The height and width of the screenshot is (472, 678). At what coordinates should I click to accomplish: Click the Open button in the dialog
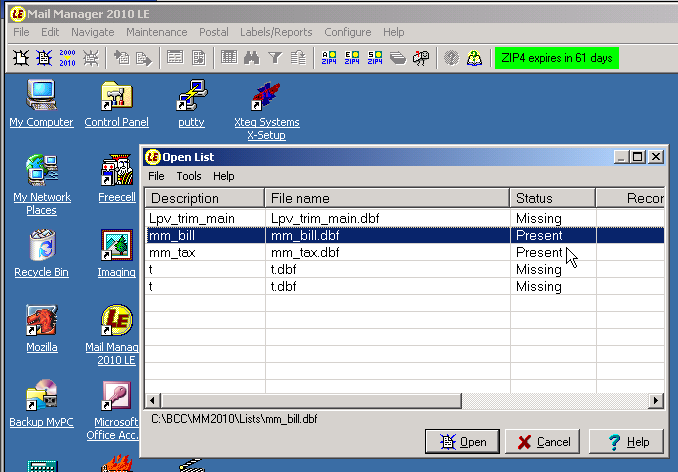click(x=462, y=442)
